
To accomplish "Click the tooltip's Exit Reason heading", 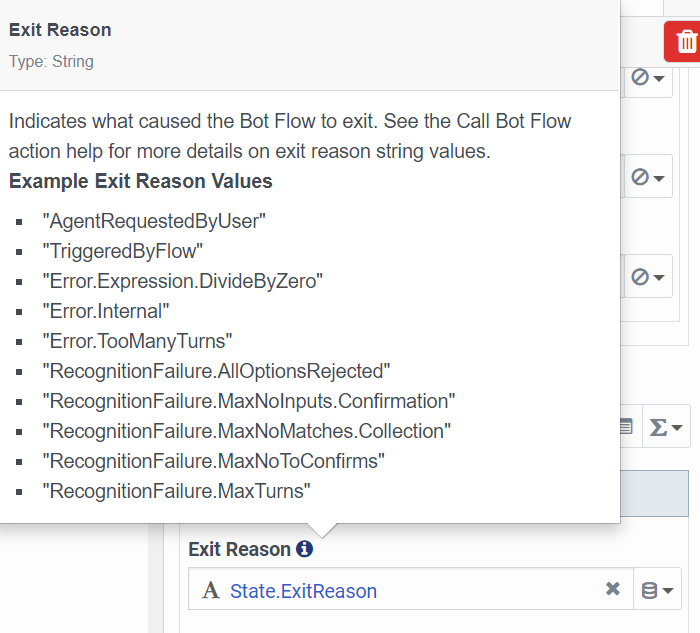I will (60, 30).
